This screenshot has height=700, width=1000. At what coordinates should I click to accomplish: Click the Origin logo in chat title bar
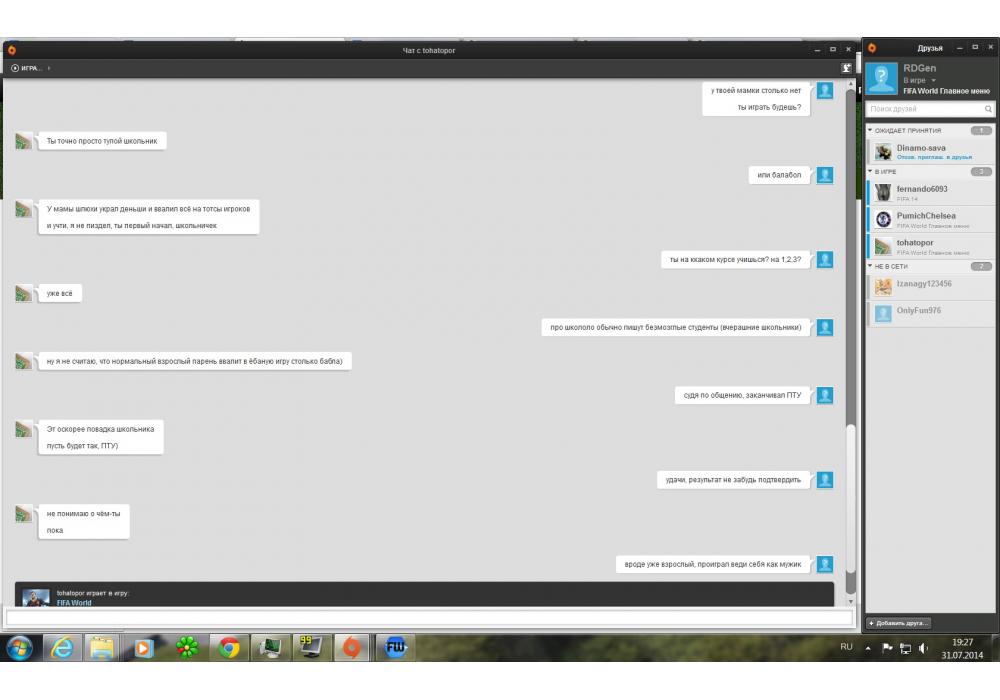[11, 50]
